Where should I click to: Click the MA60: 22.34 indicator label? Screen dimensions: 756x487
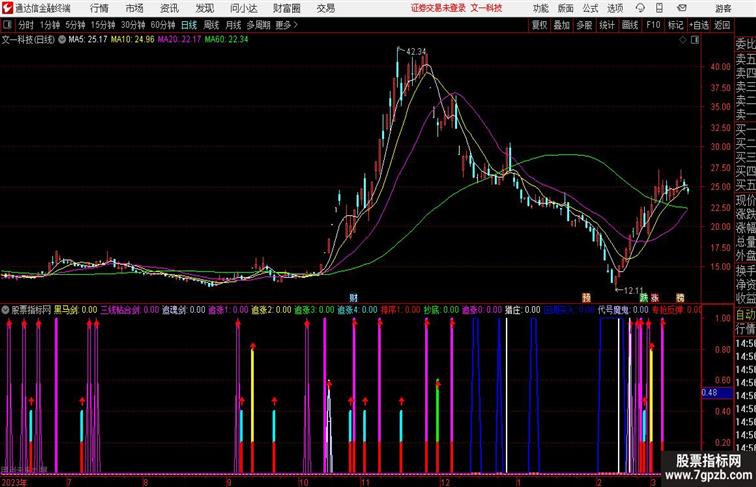(x=226, y=40)
